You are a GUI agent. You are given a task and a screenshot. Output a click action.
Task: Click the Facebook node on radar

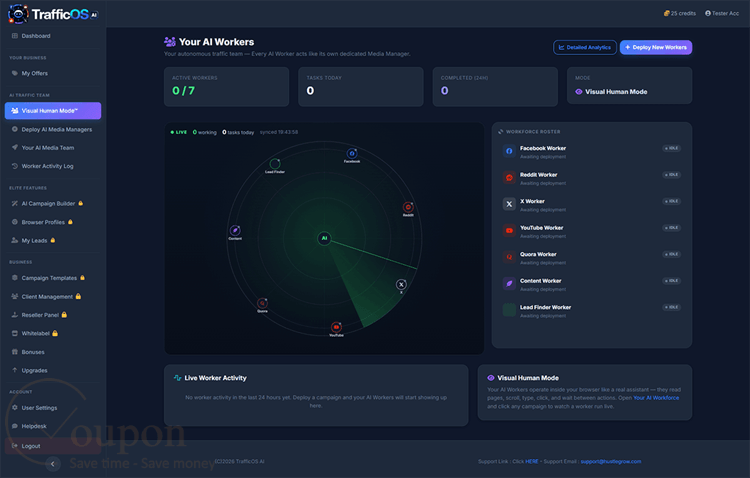click(x=352, y=154)
